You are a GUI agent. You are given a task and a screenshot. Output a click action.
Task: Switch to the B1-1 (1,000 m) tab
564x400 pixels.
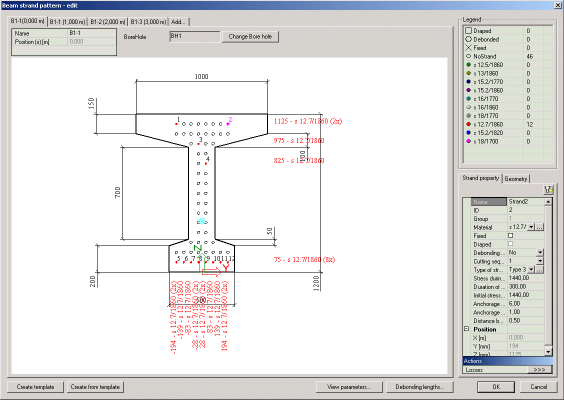[x=67, y=22]
